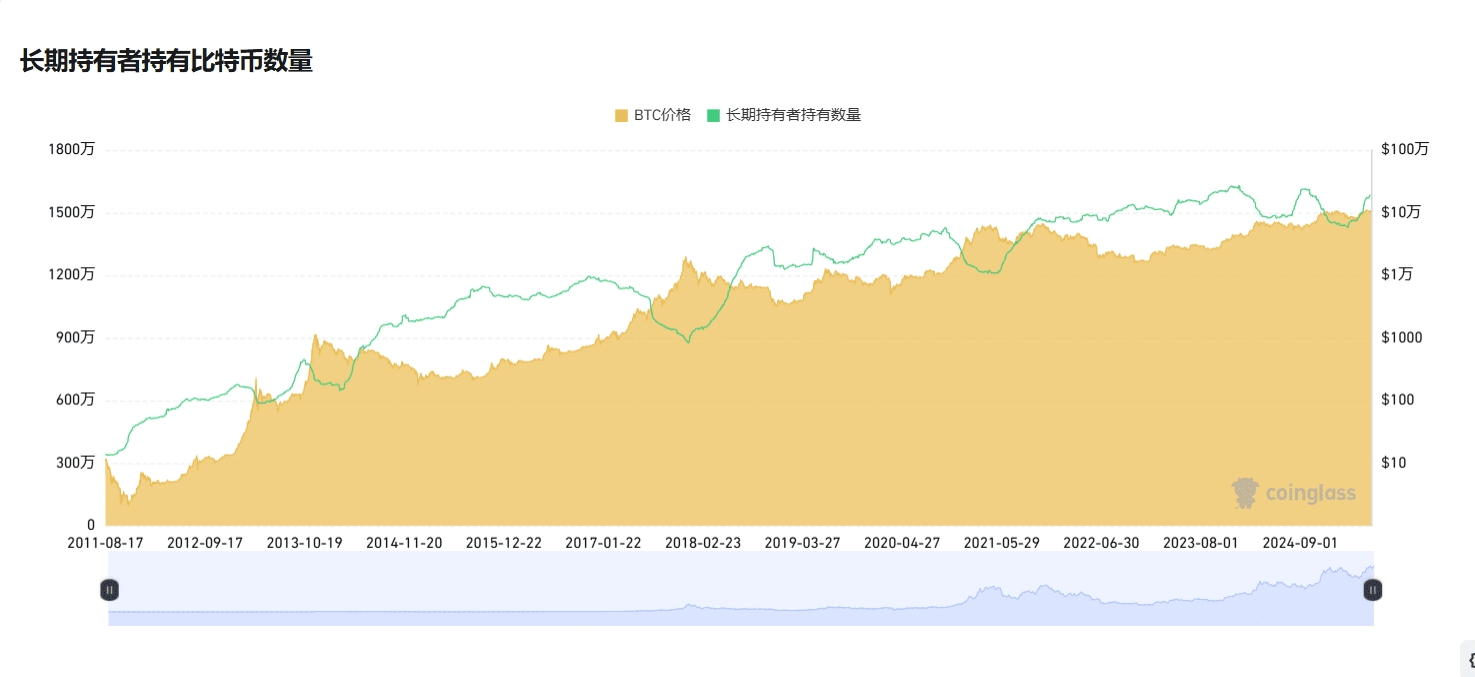The height and width of the screenshot is (677, 1475).
Task: Click the 2022-06-30 date axis label
Action: (1101, 543)
